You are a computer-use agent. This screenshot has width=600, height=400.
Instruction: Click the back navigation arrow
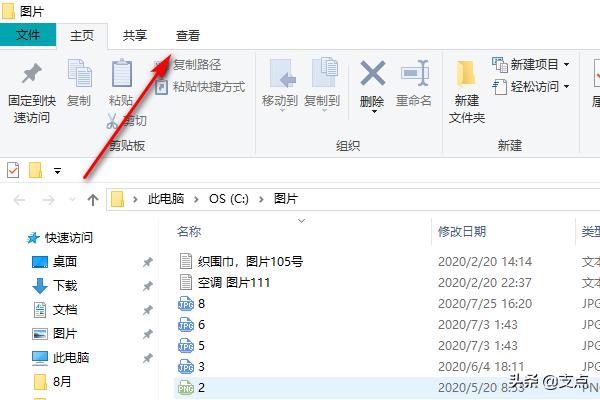coord(20,200)
